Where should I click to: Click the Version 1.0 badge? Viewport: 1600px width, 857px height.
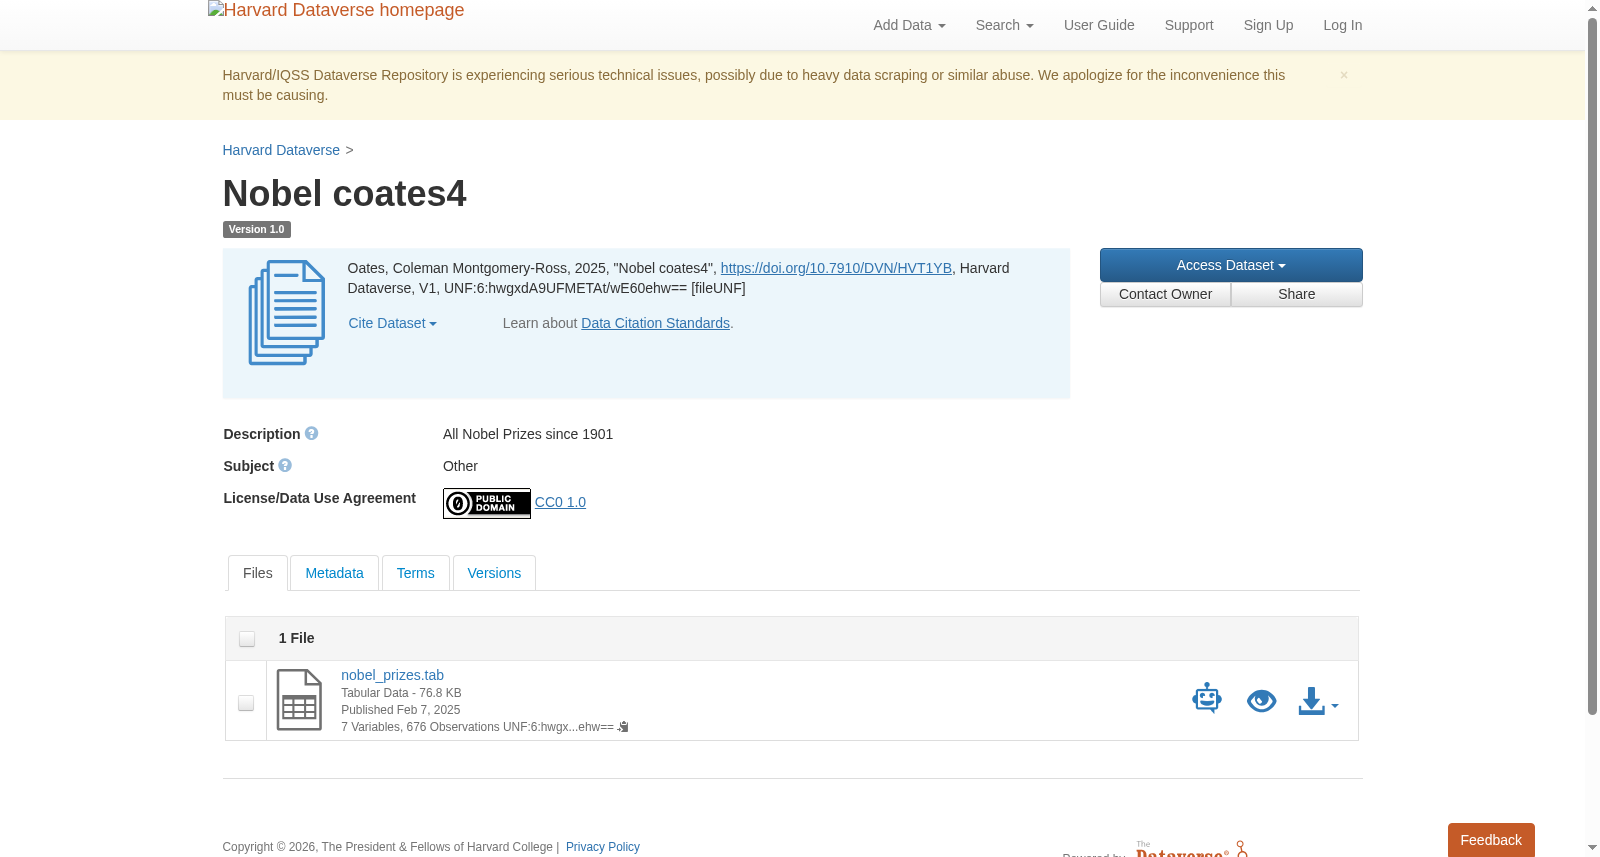(x=256, y=229)
